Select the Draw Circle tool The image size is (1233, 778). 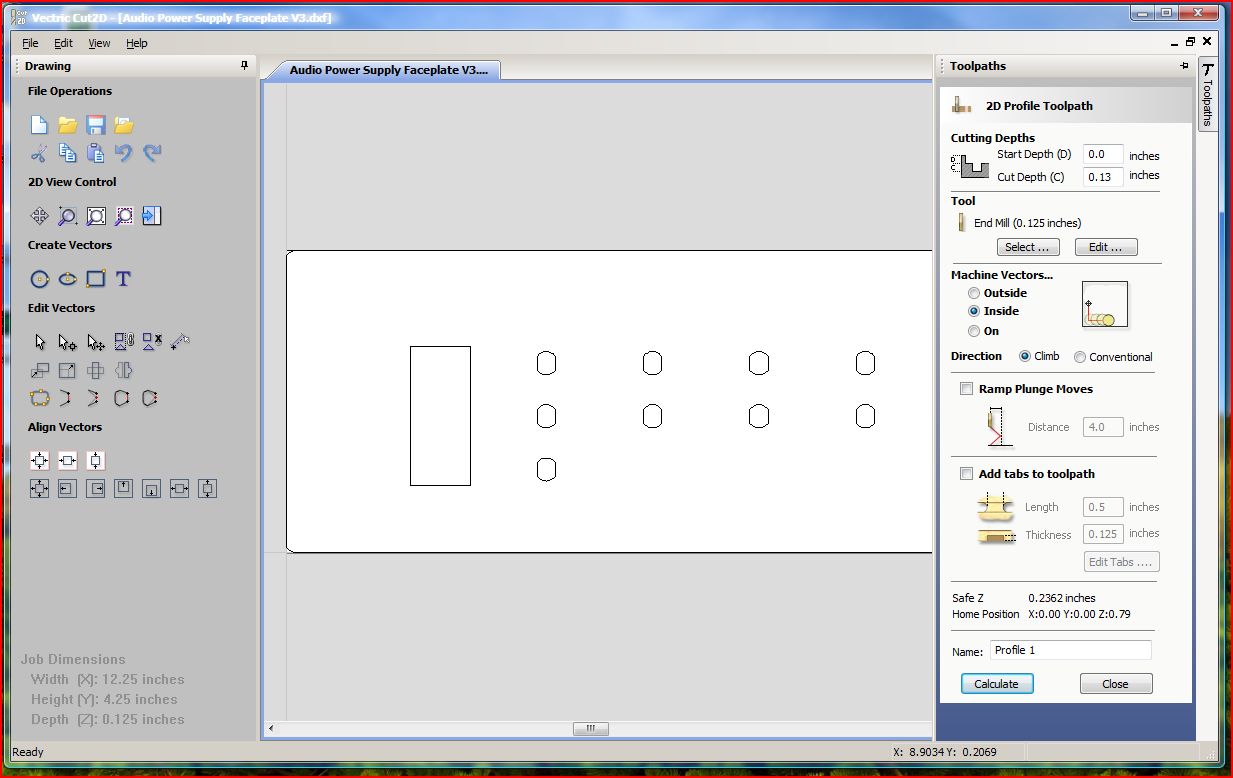[x=39, y=279]
